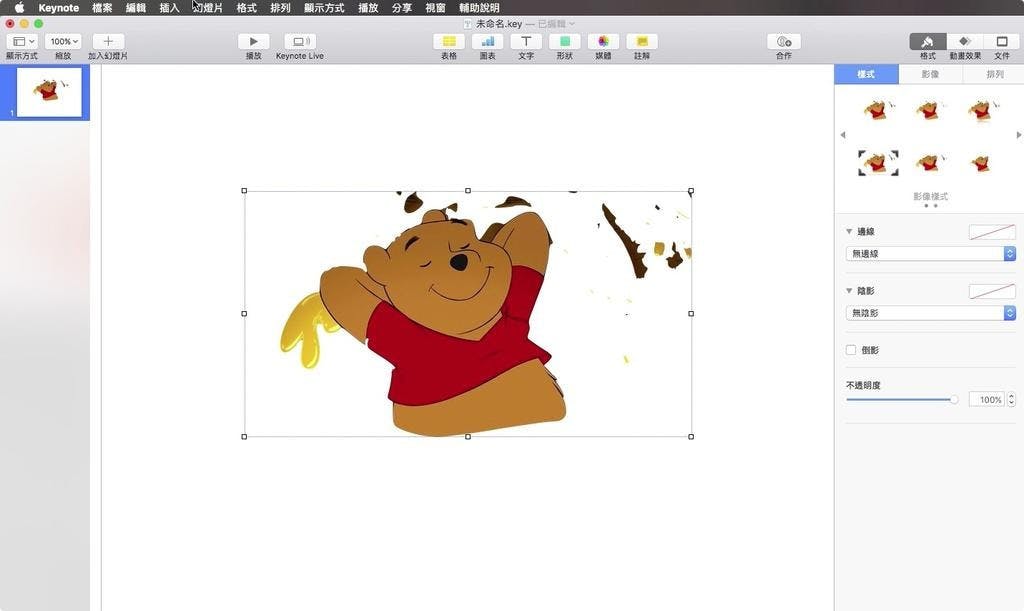Click the 邊線 preview swatch
1024x611 pixels.
click(x=992, y=232)
